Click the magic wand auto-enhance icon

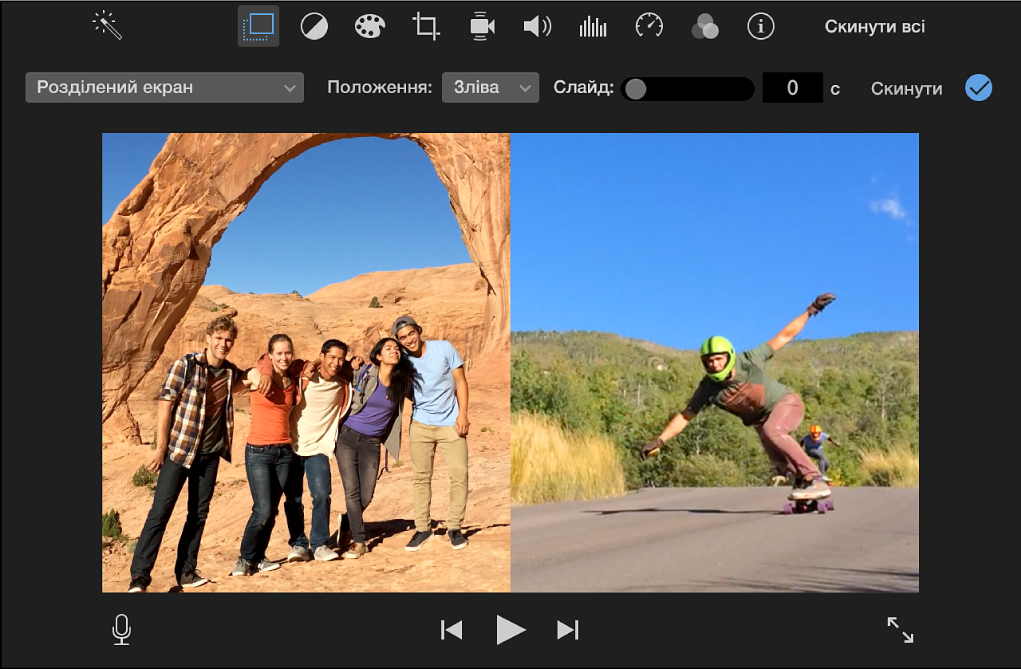coord(107,26)
